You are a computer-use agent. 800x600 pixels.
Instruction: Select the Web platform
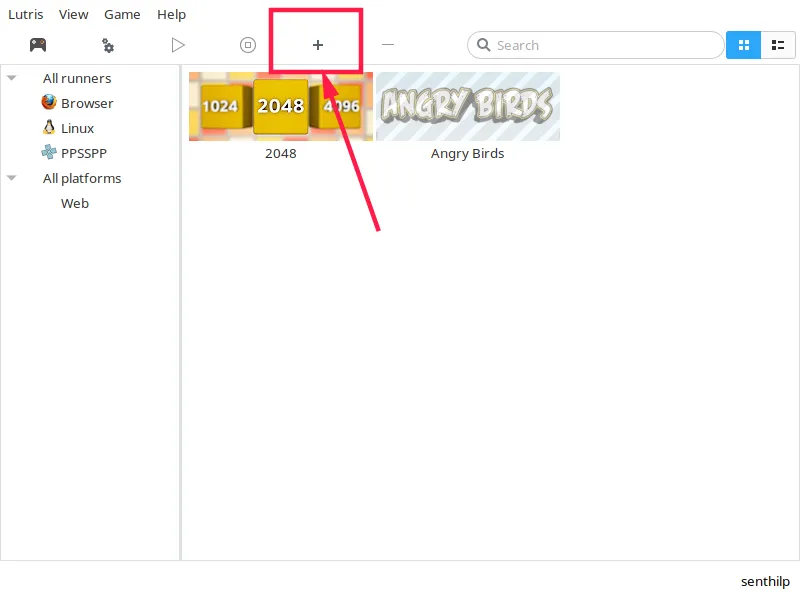(x=75, y=204)
